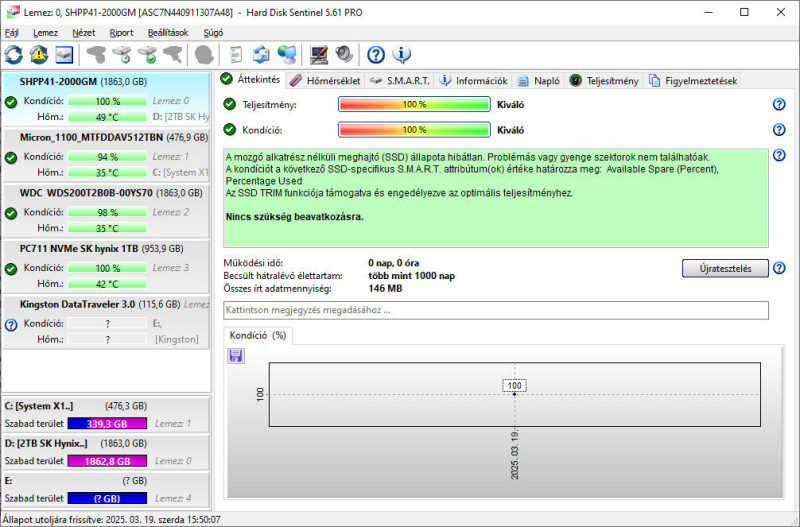800x527 pixels.
Task: Click the toolbar help question mark icon
Action: (x=376, y=55)
